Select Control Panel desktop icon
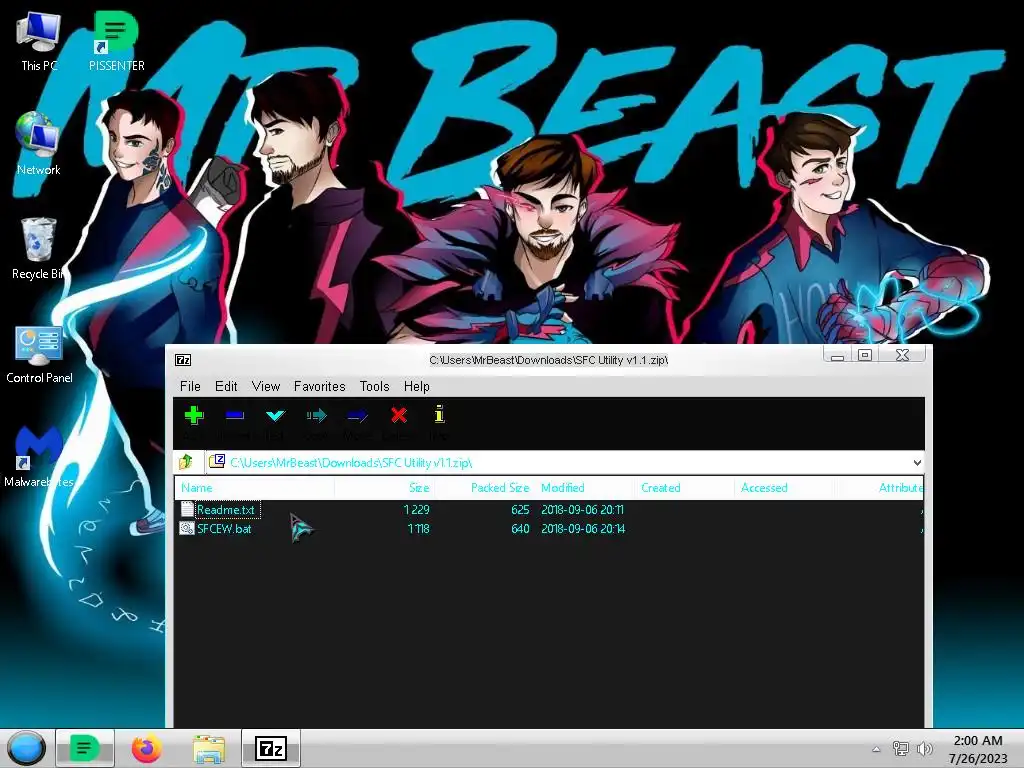Viewport: 1024px width, 768px height. point(39,354)
